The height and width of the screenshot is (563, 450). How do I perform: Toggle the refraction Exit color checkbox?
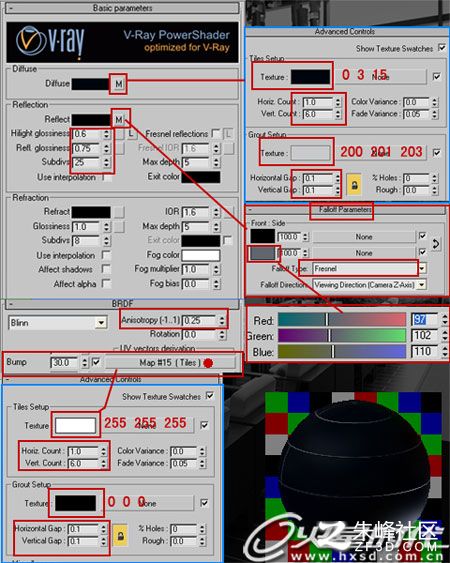(x=227, y=240)
